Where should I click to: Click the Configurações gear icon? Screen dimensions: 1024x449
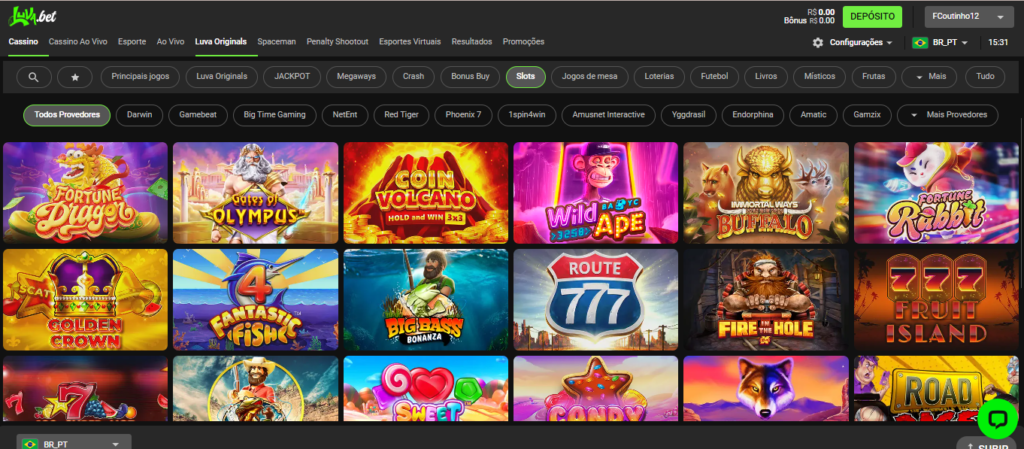[818, 43]
